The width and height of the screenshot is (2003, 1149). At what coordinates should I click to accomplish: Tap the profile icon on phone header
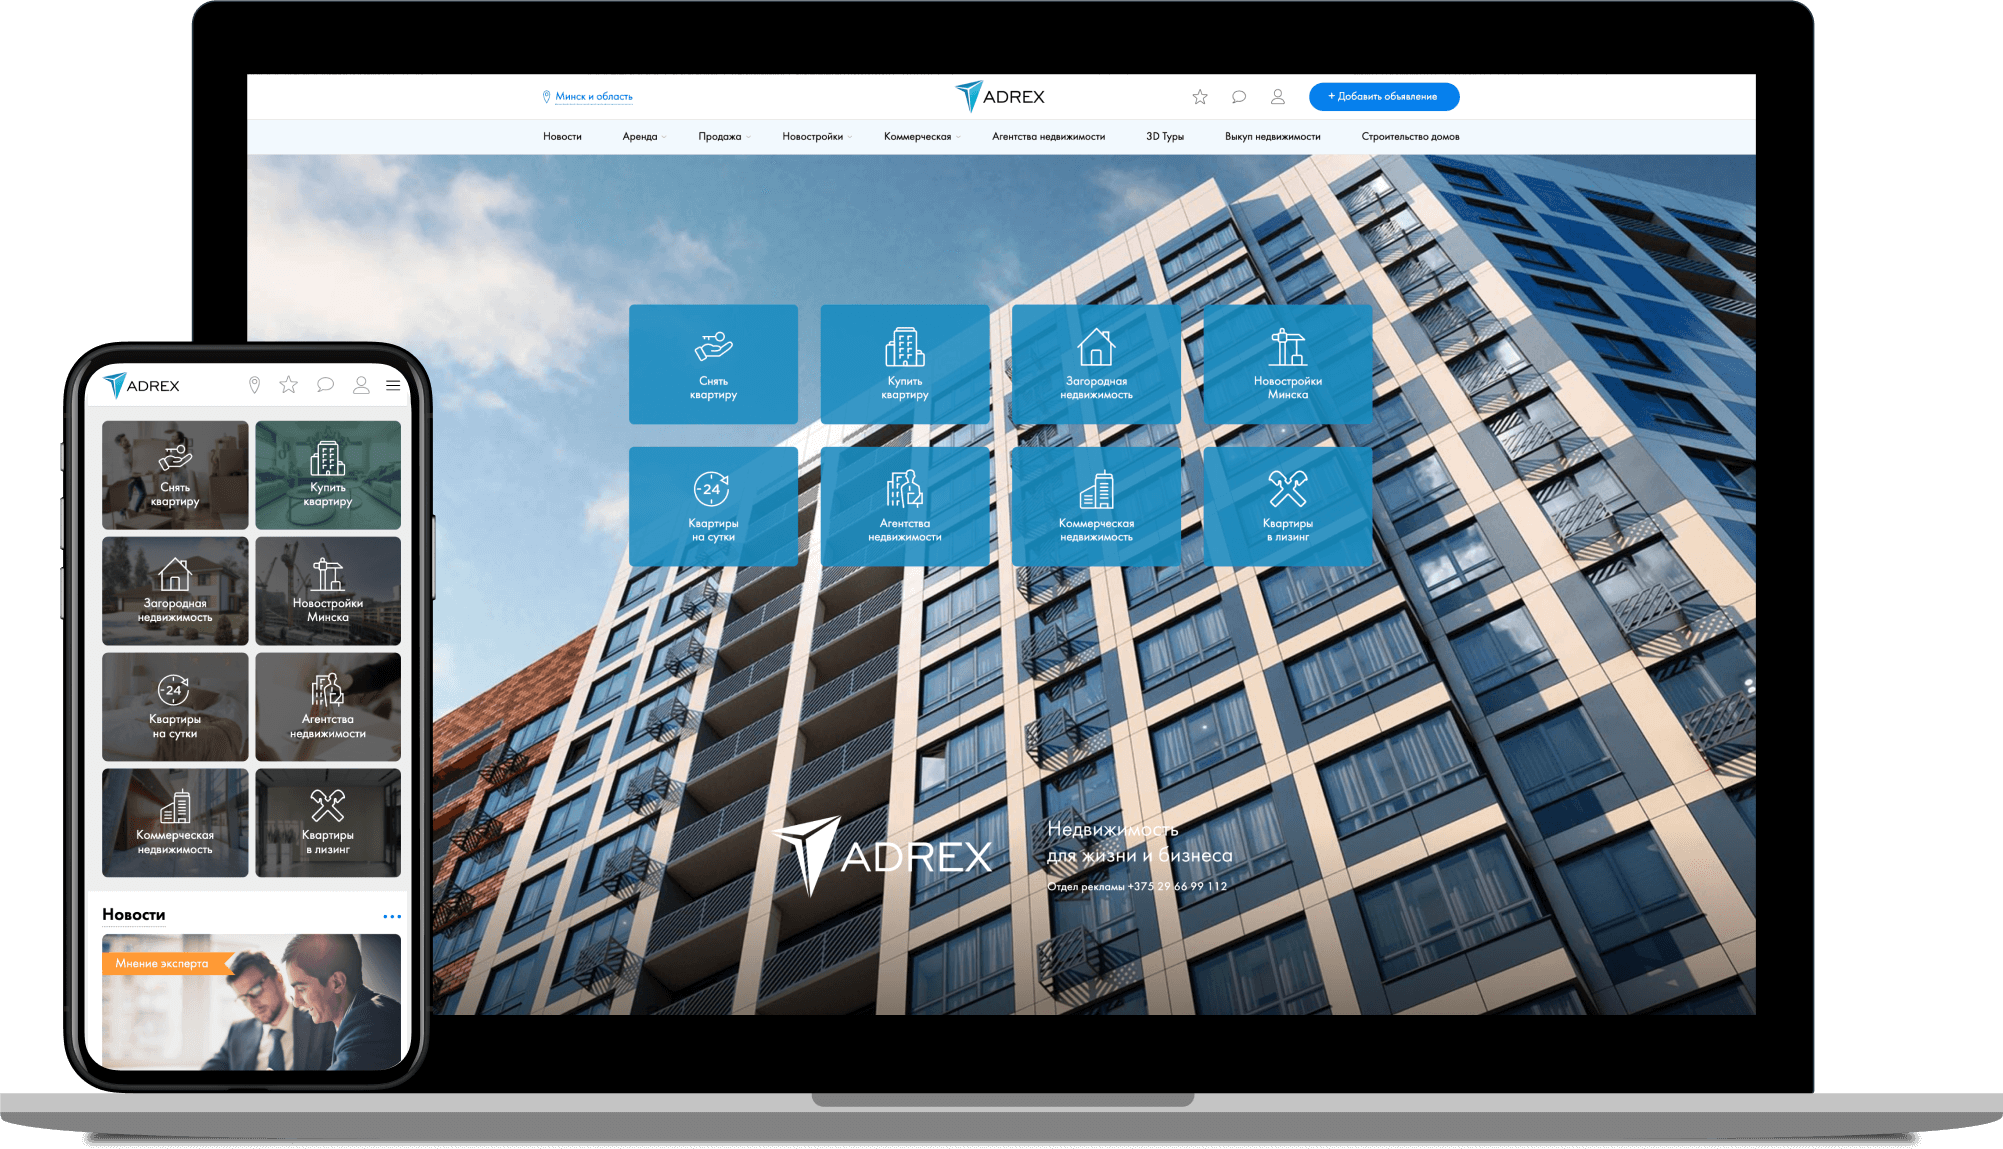point(361,385)
